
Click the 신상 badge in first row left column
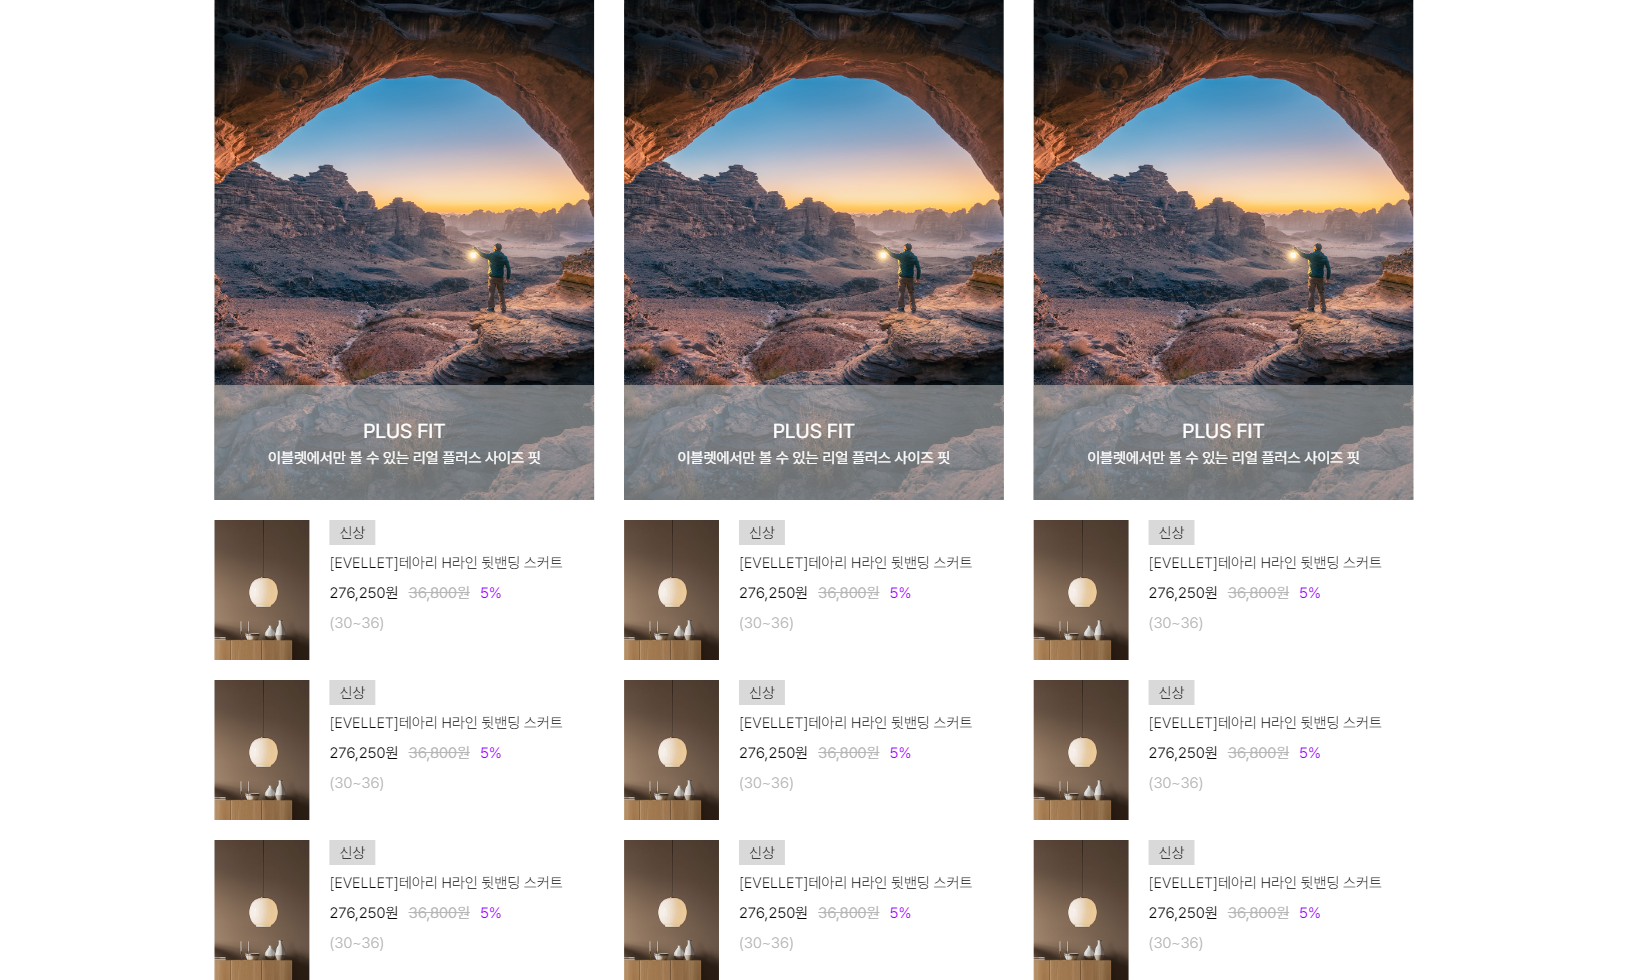pos(352,533)
